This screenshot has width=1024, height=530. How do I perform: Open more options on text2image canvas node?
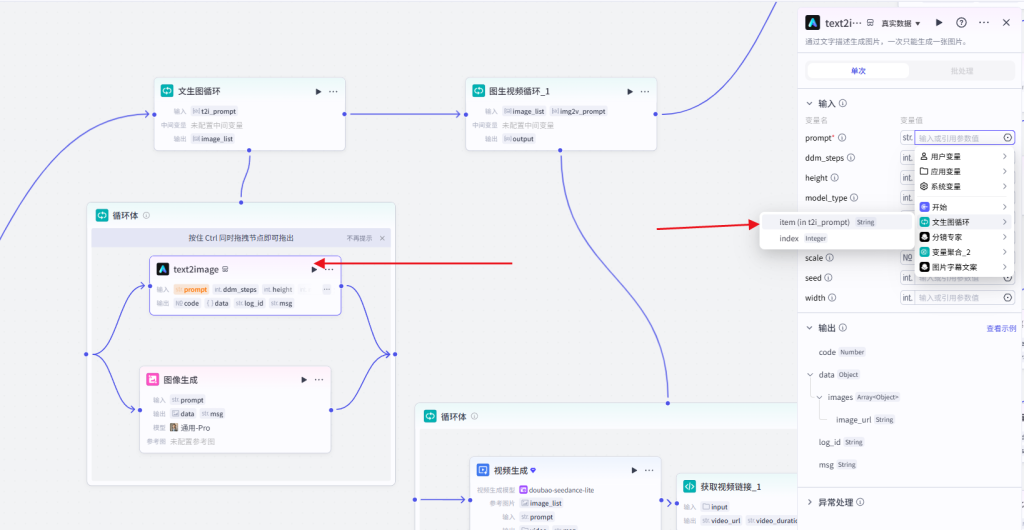[329, 269]
